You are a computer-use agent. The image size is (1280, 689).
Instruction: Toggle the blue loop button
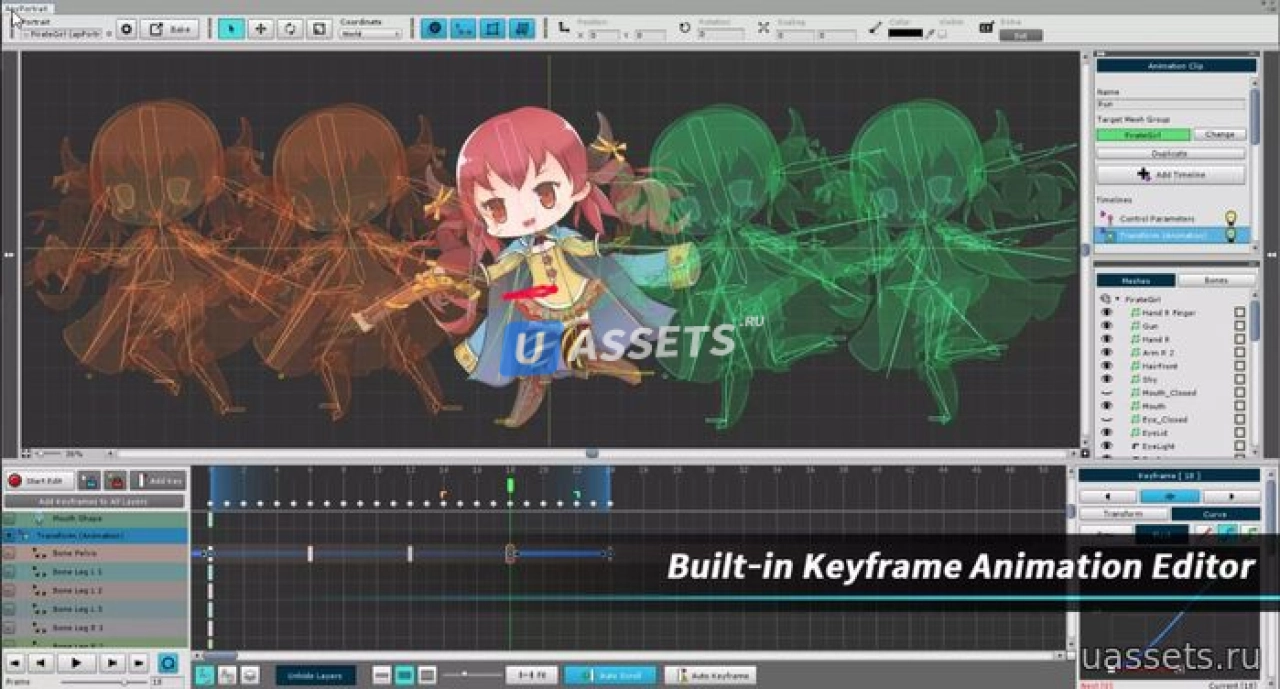(169, 662)
